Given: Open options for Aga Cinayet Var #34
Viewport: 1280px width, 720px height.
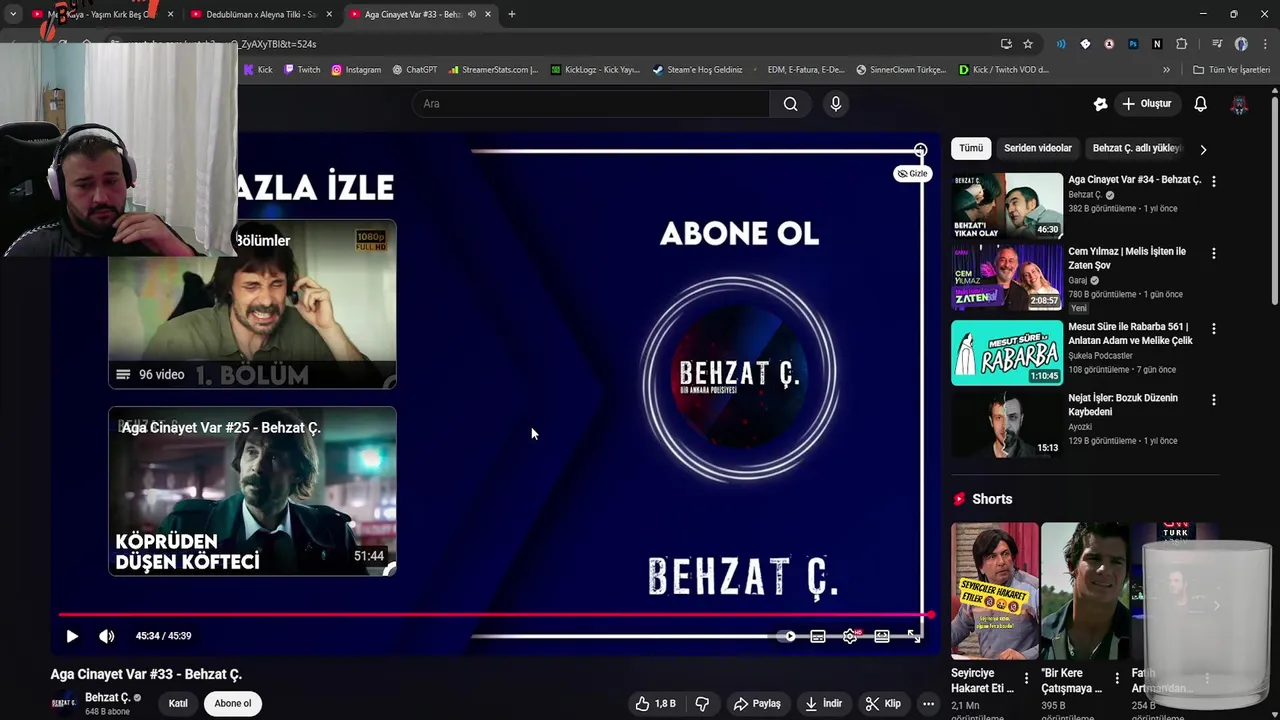Looking at the screenshot, I should click(1214, 182).
